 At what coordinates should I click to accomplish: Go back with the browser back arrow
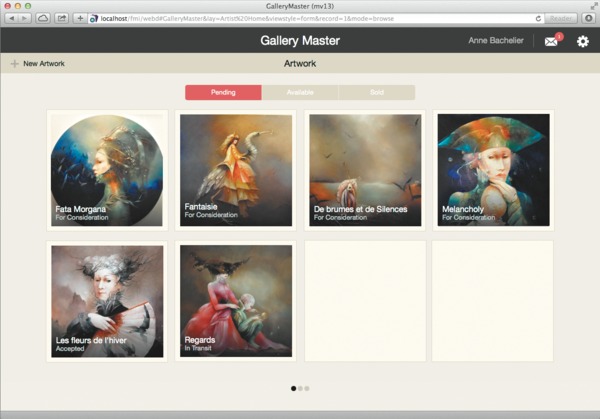11,18
